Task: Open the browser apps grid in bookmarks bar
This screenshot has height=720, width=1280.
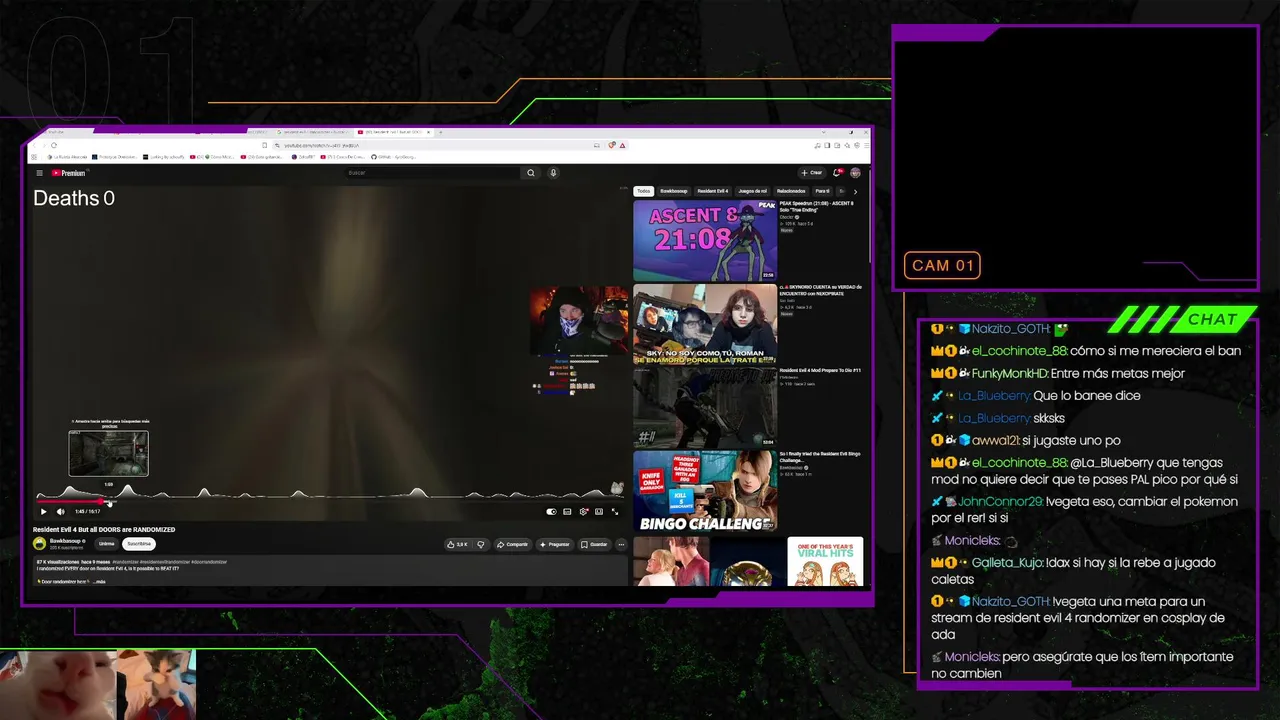Action: pyautogui.click(x=35, y=157)
